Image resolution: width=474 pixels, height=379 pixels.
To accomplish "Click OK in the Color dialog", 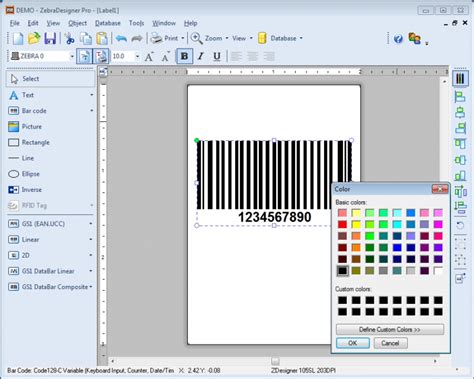I will (x=353, y=343).
